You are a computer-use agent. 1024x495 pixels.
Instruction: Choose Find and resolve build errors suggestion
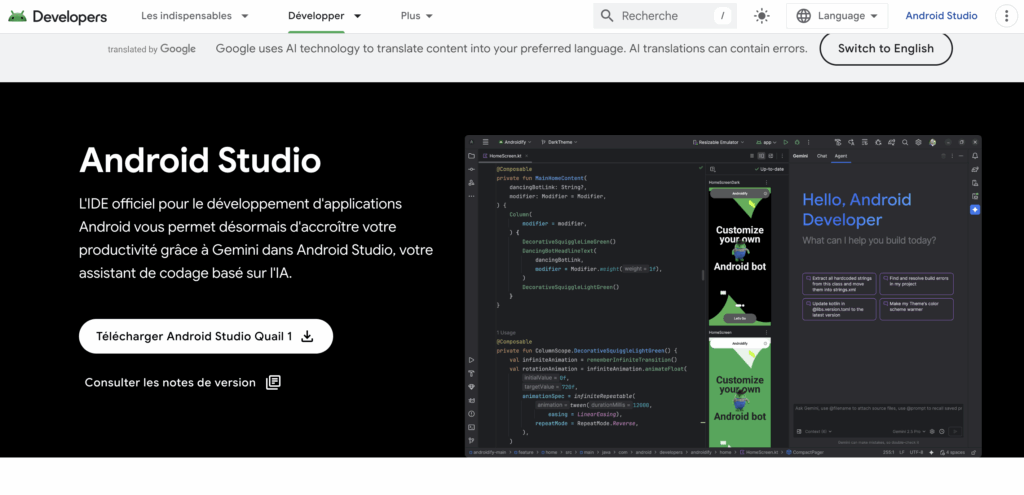(x=916, y=284)
